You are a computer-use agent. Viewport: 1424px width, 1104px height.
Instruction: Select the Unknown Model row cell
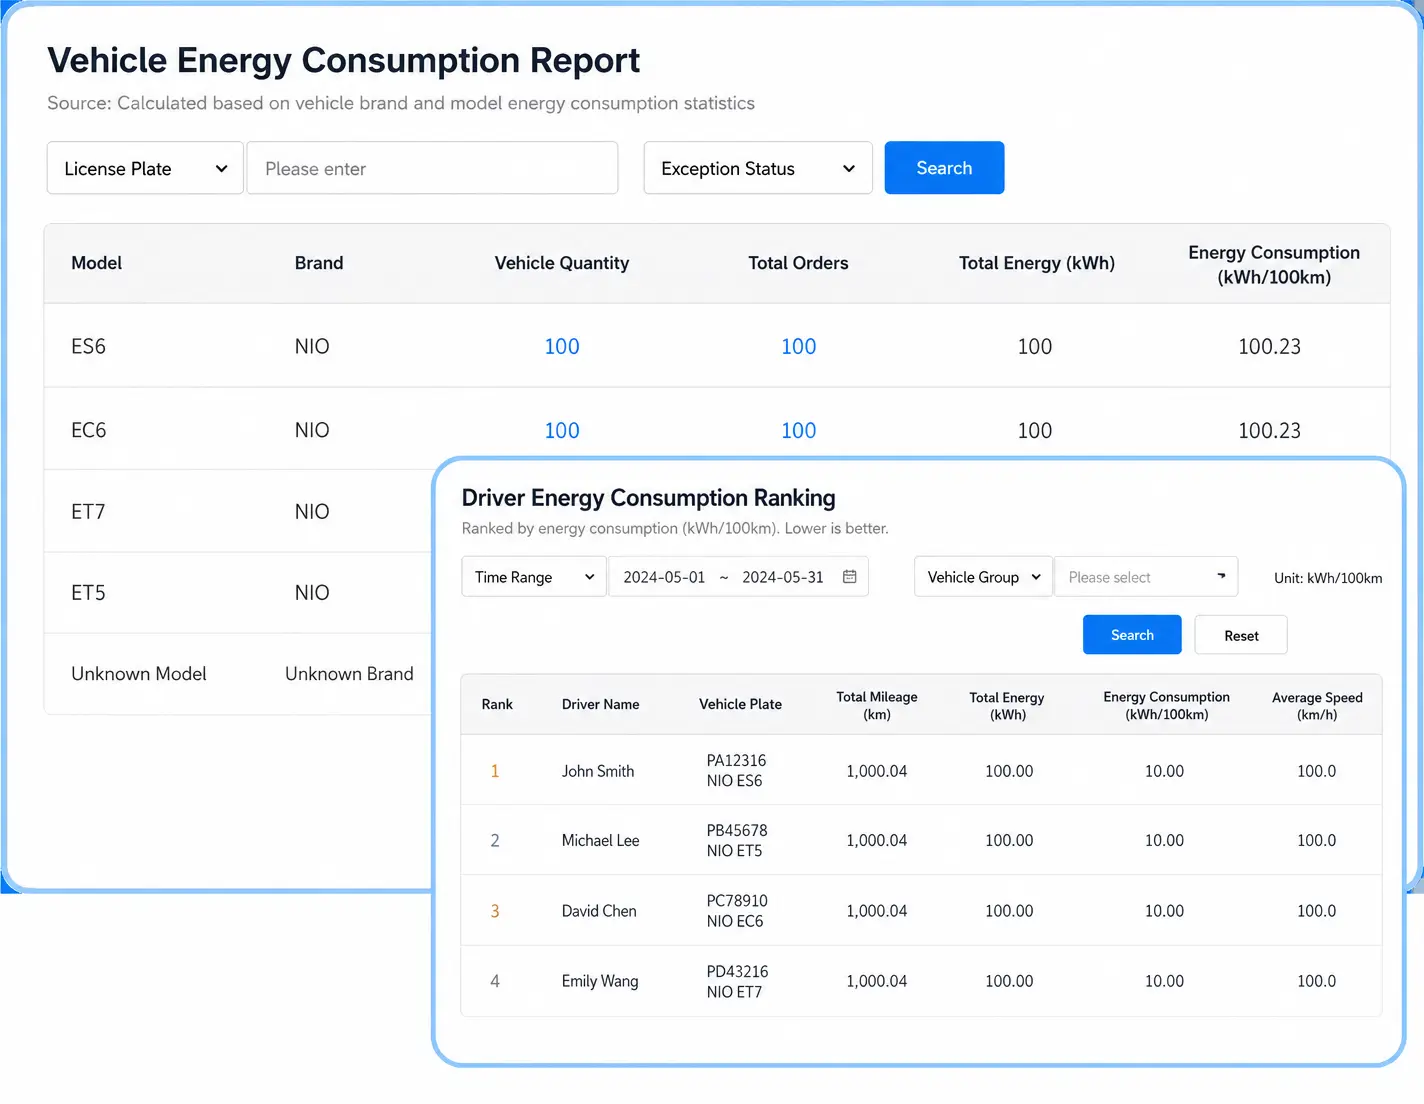139,673
